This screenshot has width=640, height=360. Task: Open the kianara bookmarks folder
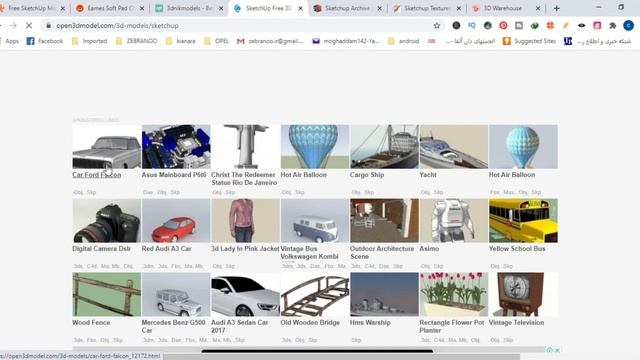(x=180, y=41)
